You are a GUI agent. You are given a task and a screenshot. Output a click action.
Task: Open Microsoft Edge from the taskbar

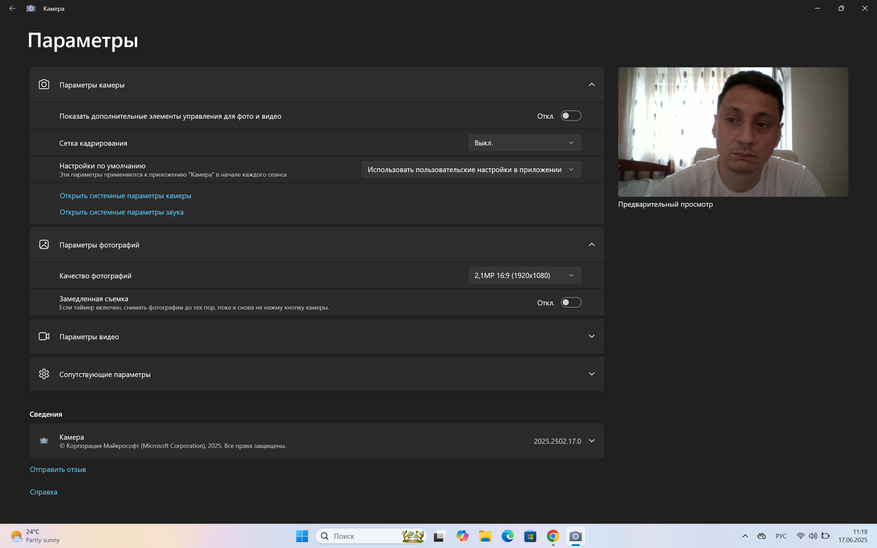pyautogui.click(x=508, y=536)
